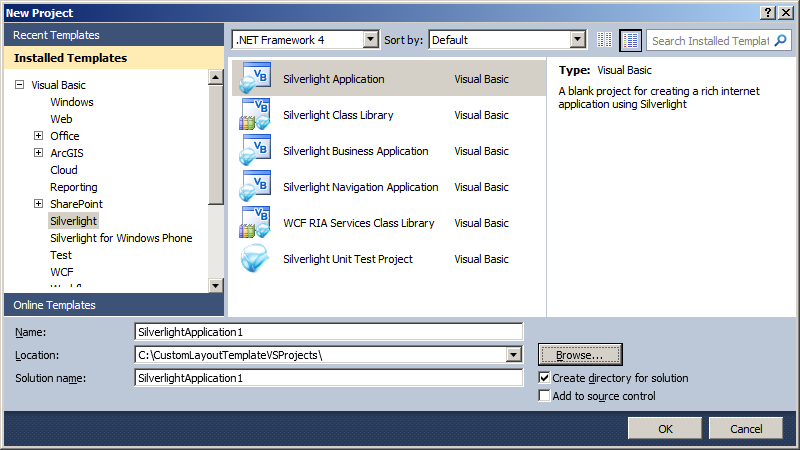Click the Silverlight Class Library icon

pos(255,114)
